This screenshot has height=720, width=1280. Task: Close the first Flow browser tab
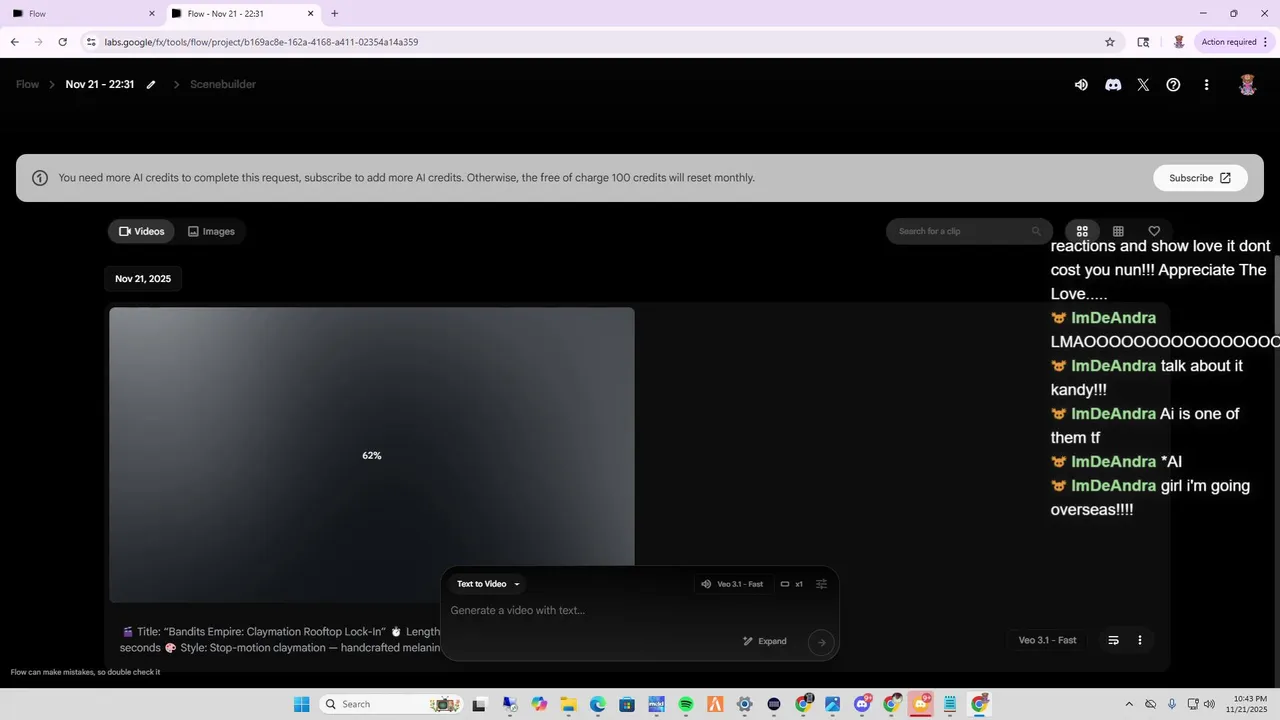point(152,14)
